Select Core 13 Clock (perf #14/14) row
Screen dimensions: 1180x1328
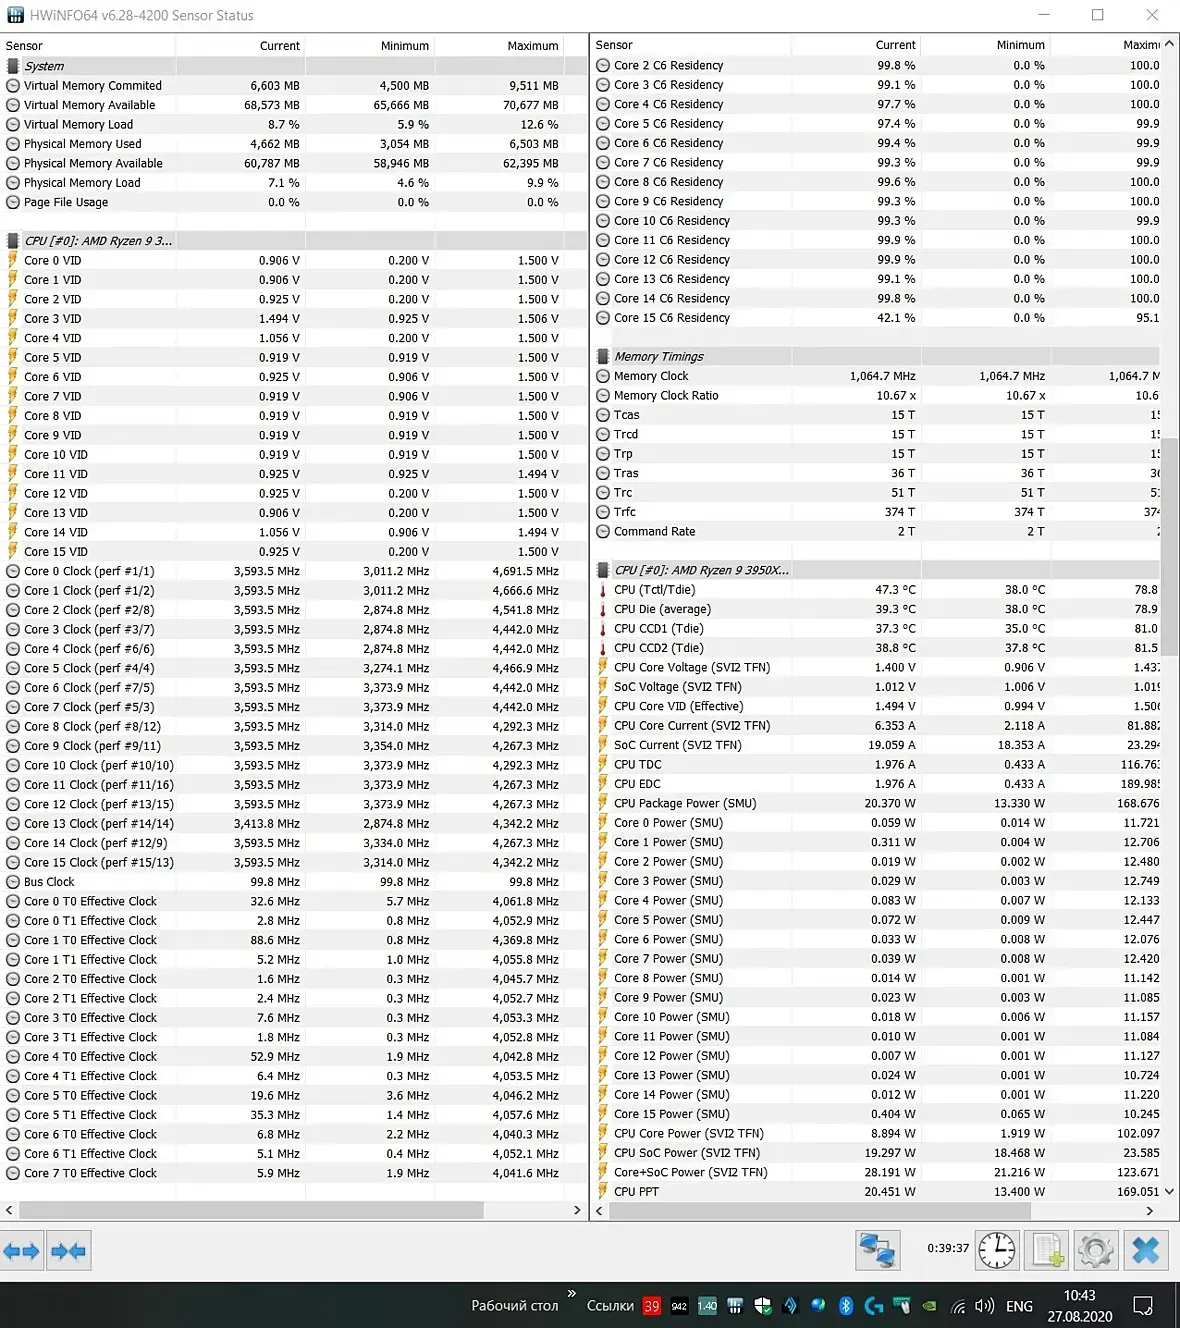(294, 824)
